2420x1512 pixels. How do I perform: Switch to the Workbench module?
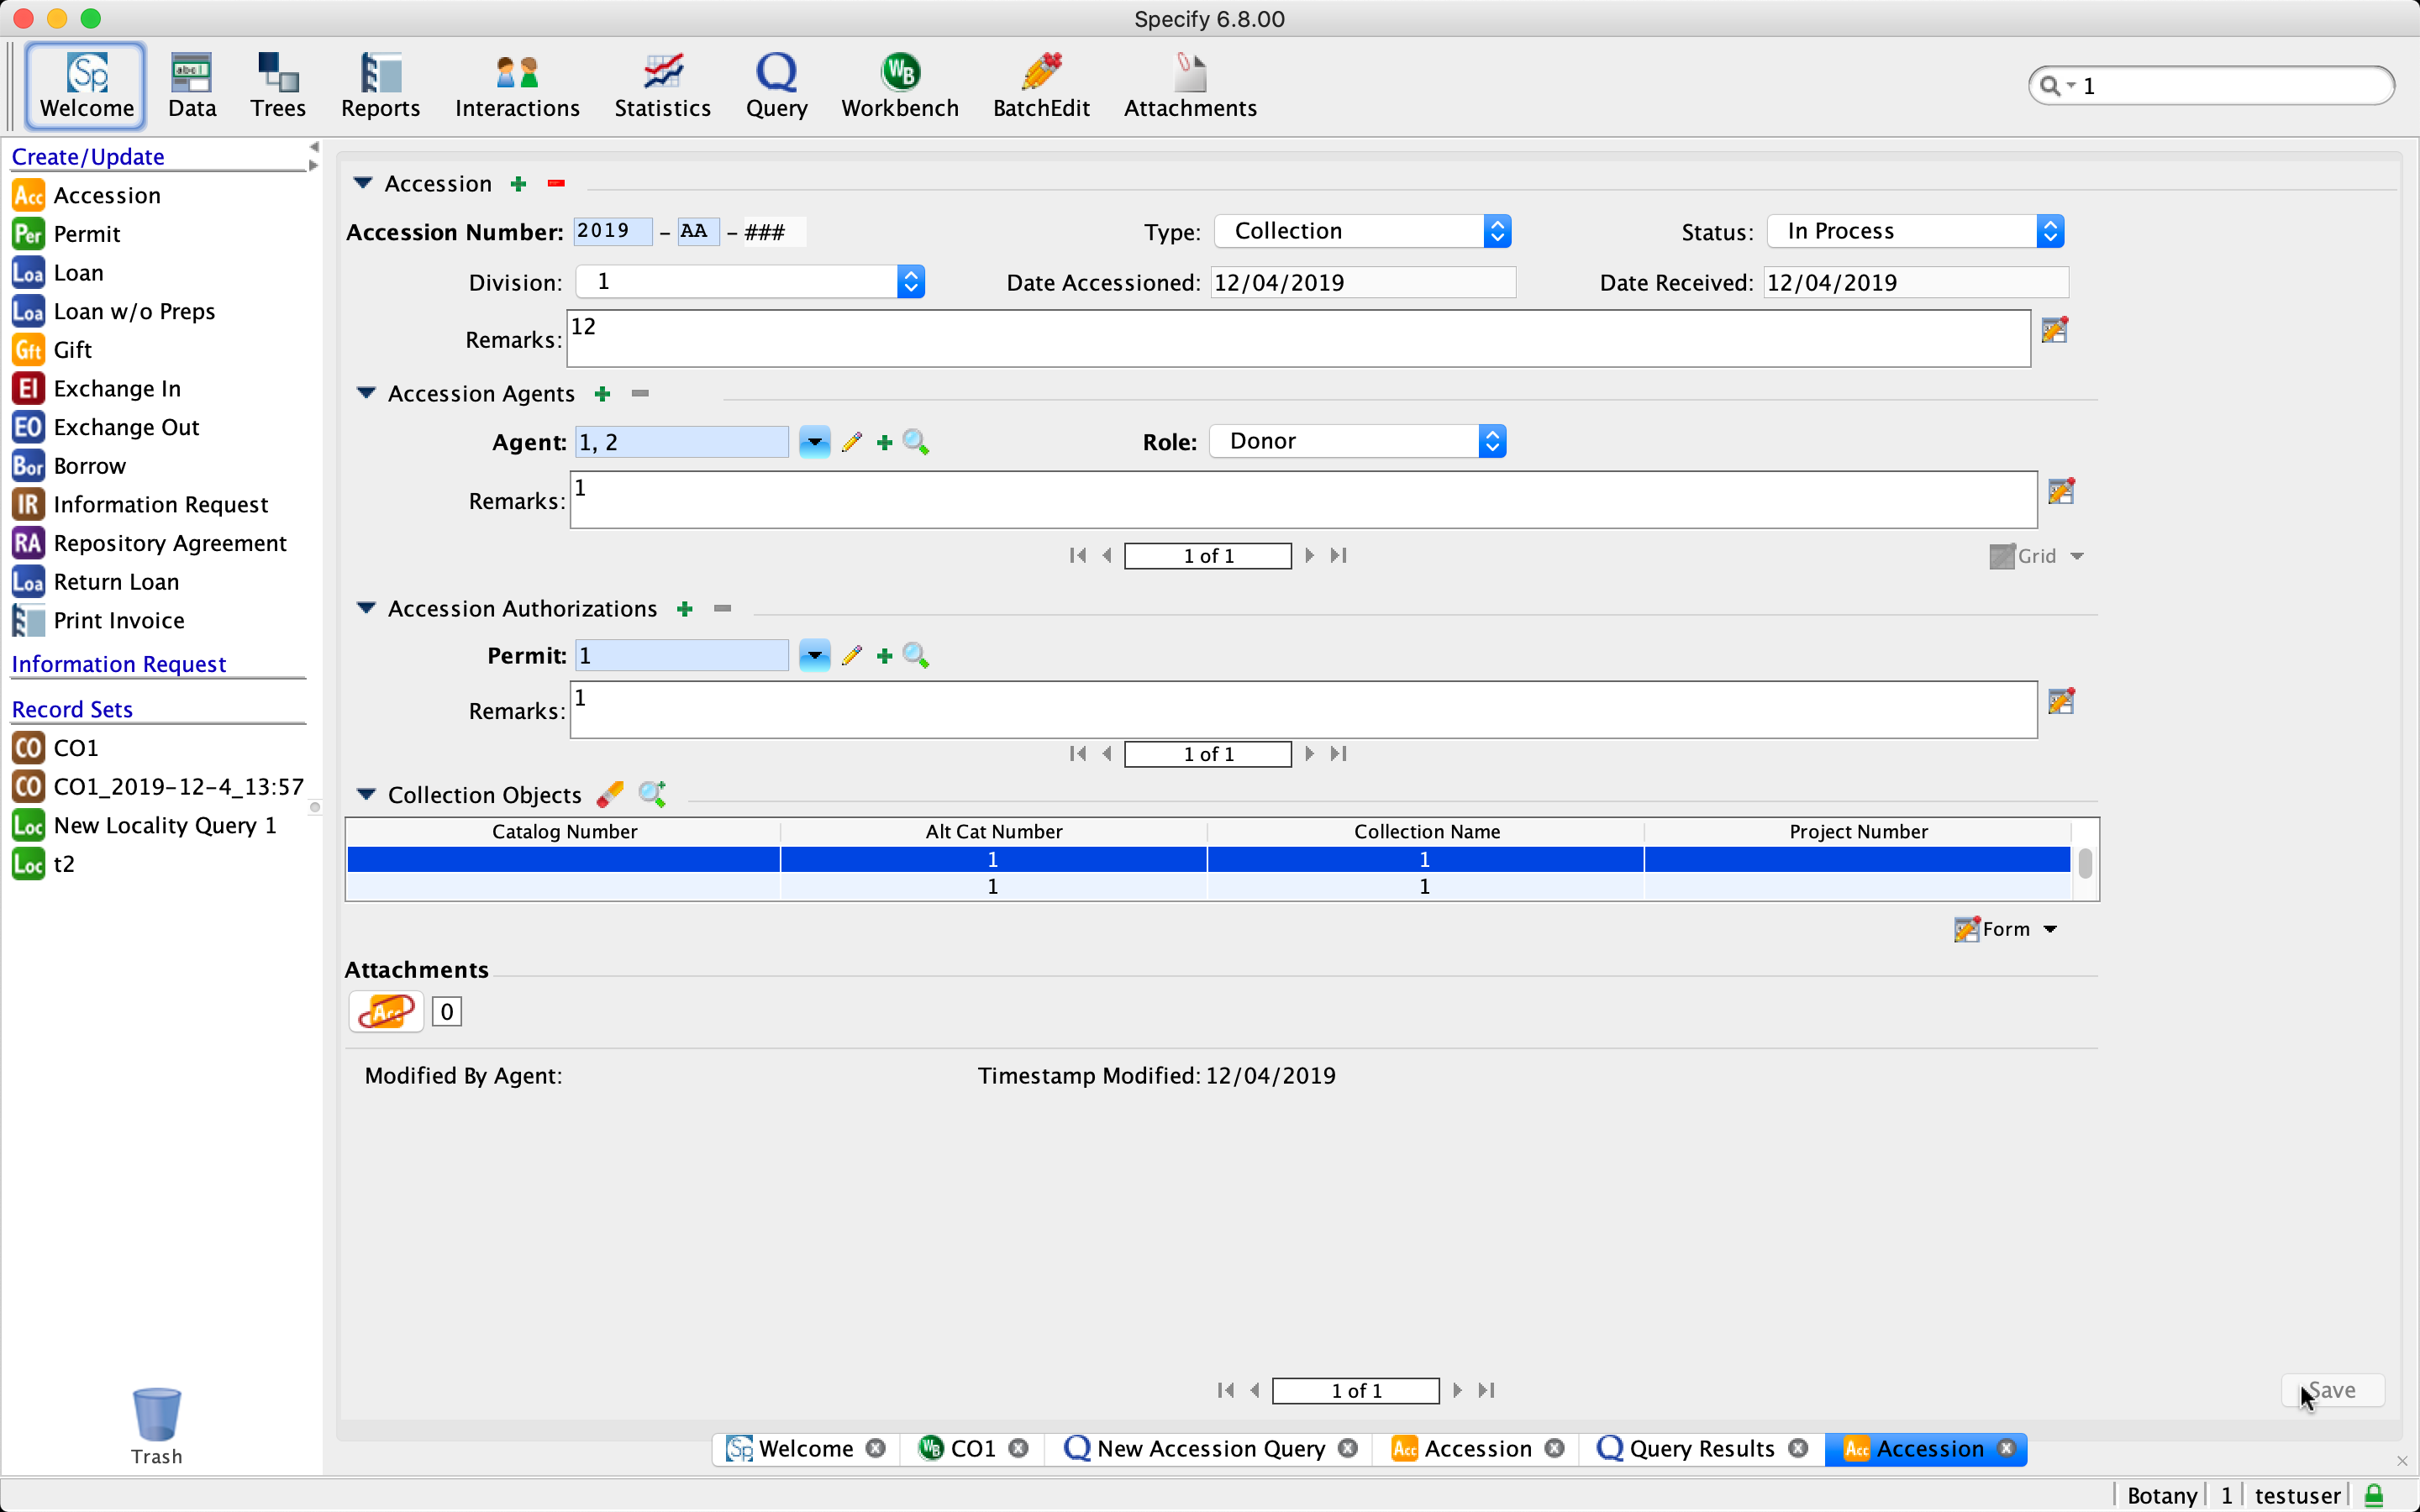pyautogui.click(x=898, y=85)
